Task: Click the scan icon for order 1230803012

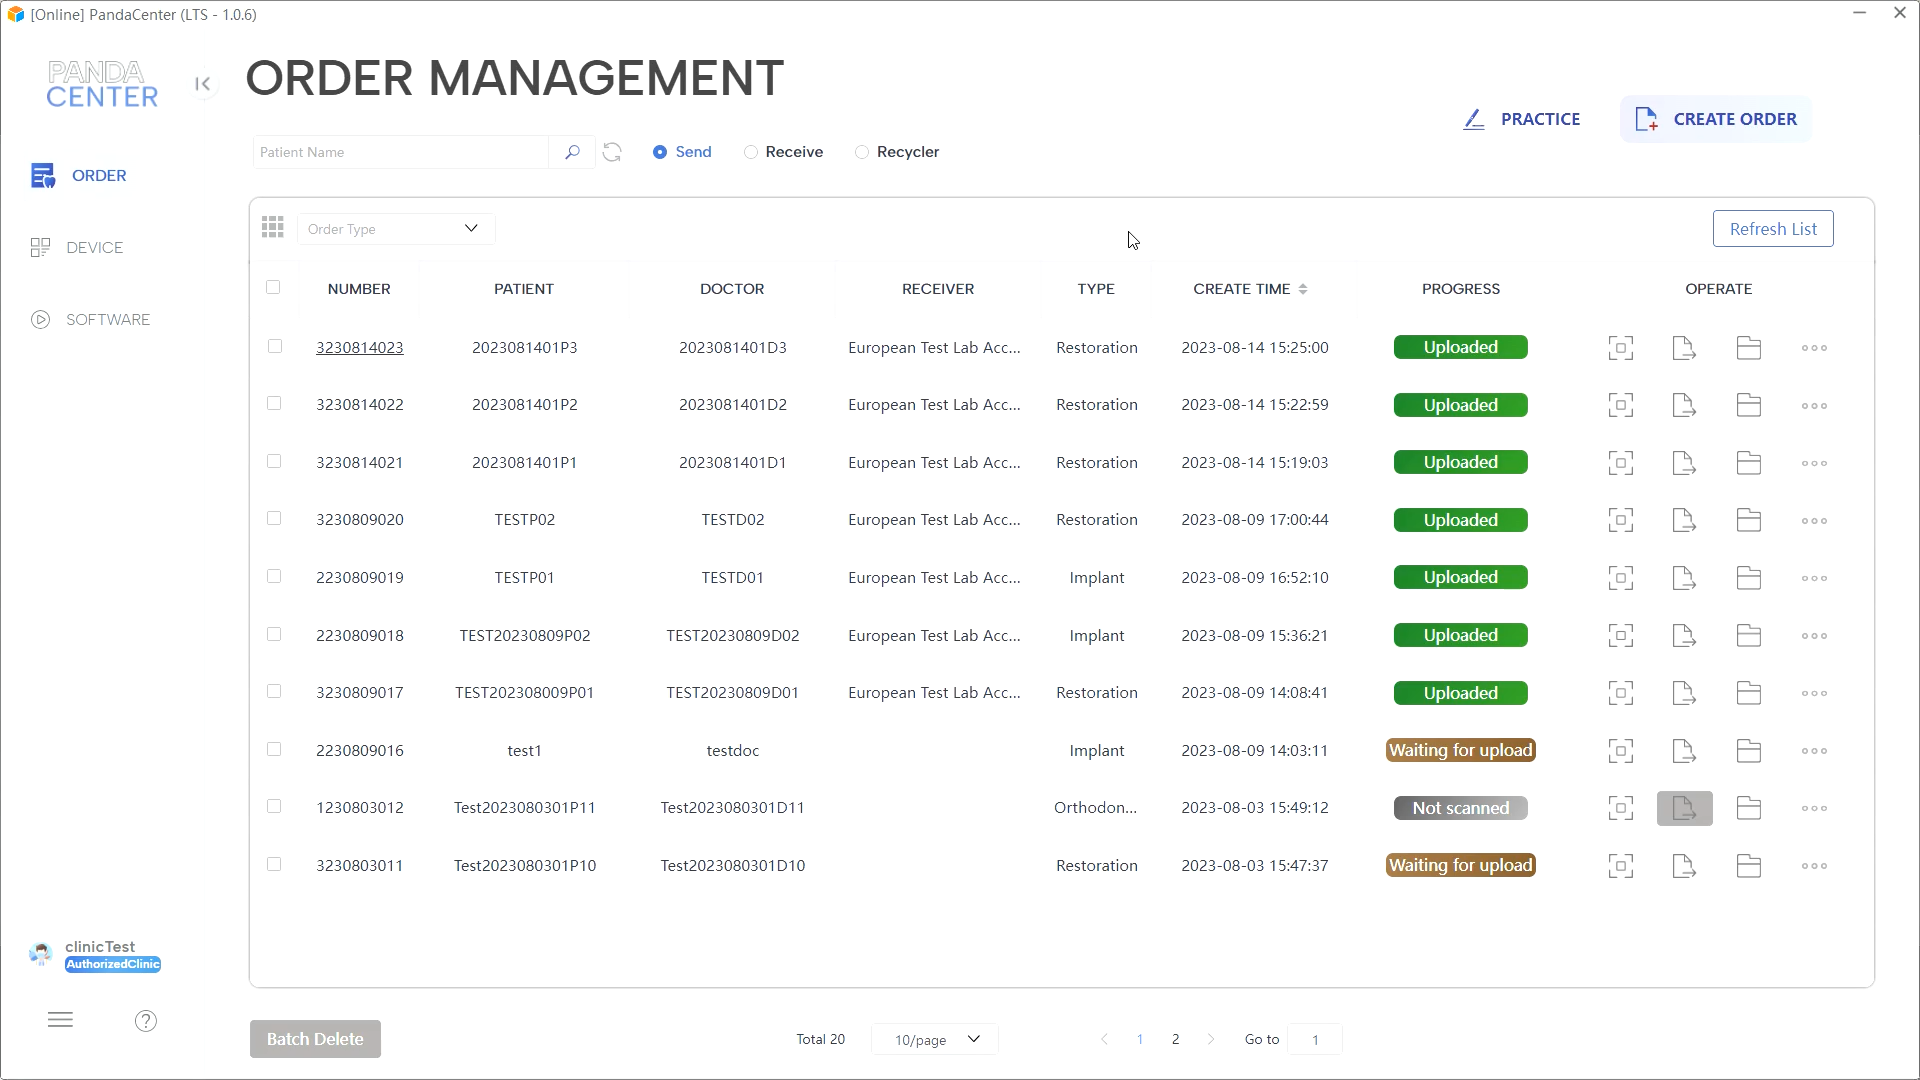Action: click(x=1621, y=807)
